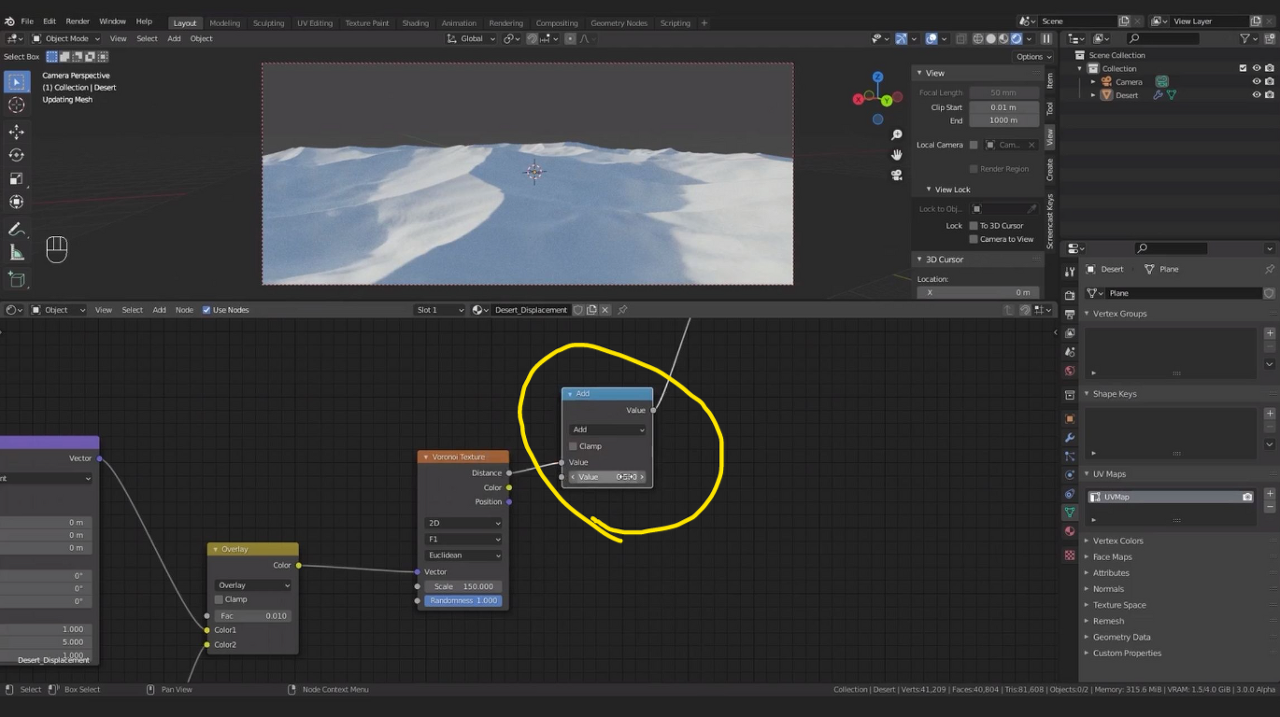This screenshot has height=717, width=1280.
Task: Select the Add Cube tool
Action: (x=17, y=279)
